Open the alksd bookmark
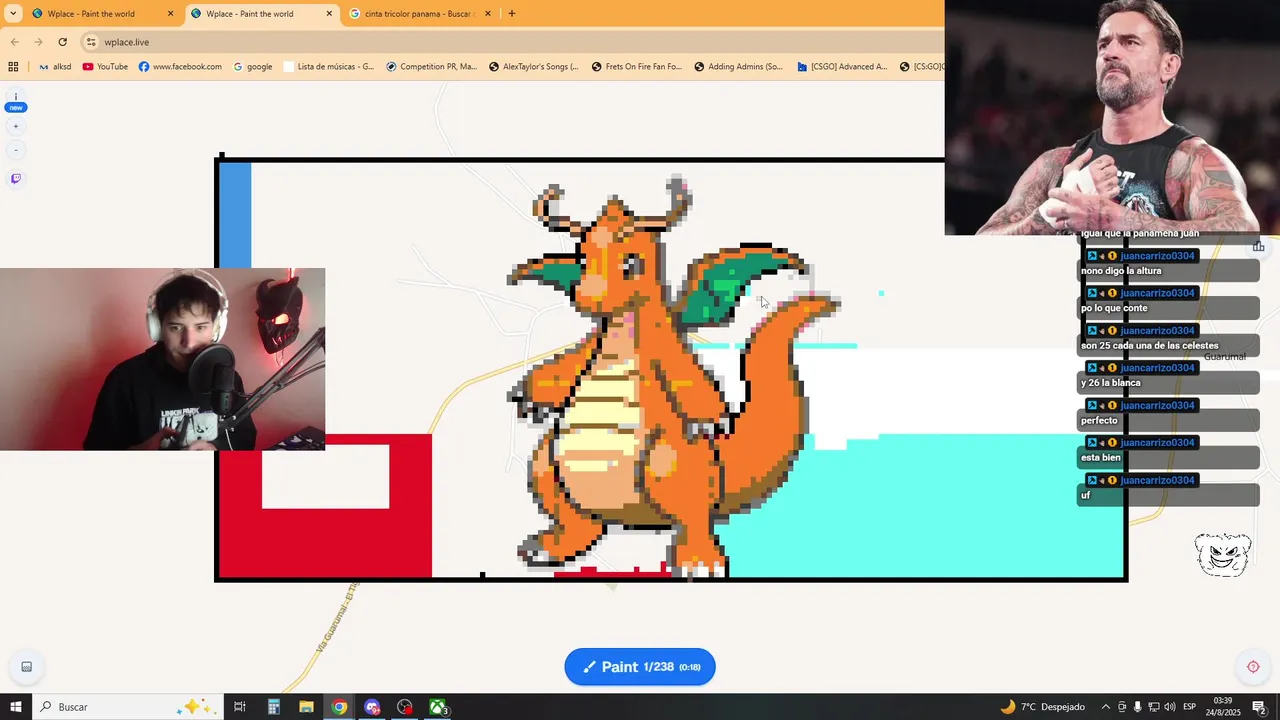This screenshot has width=1280, height=720. pyautogui.click(x=55, y=67)
